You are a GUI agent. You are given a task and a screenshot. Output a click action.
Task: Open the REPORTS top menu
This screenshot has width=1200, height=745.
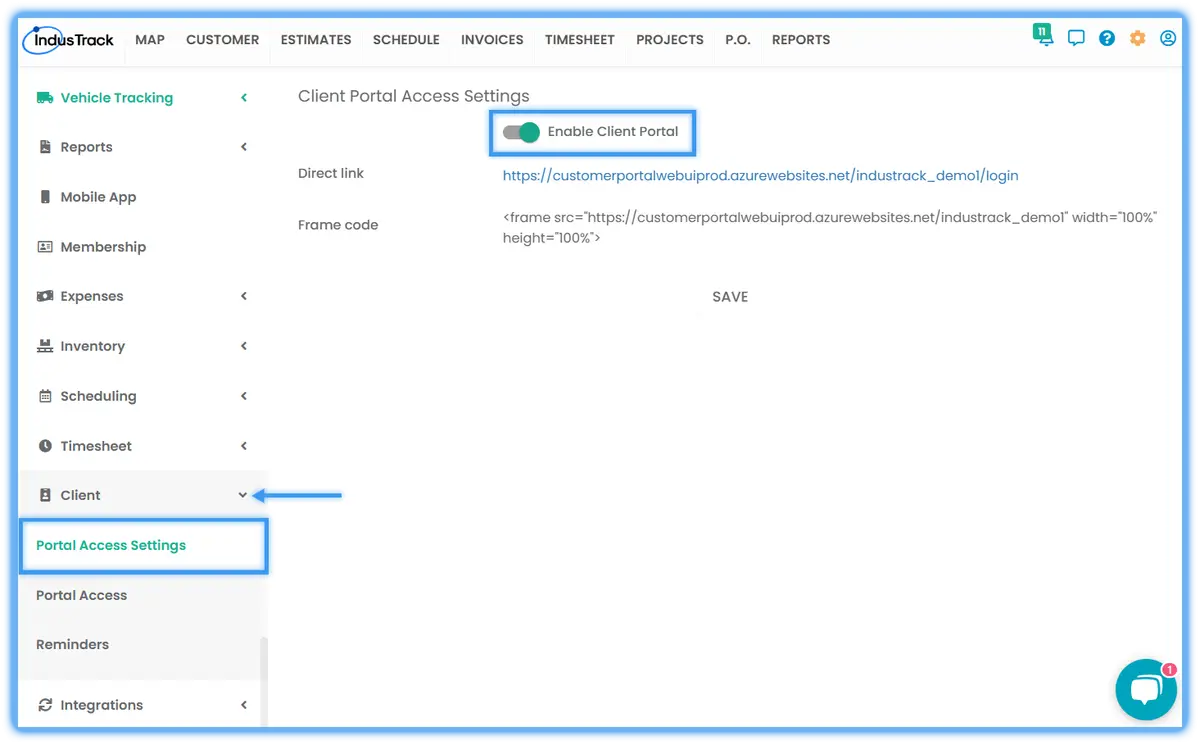click(801, 40)
